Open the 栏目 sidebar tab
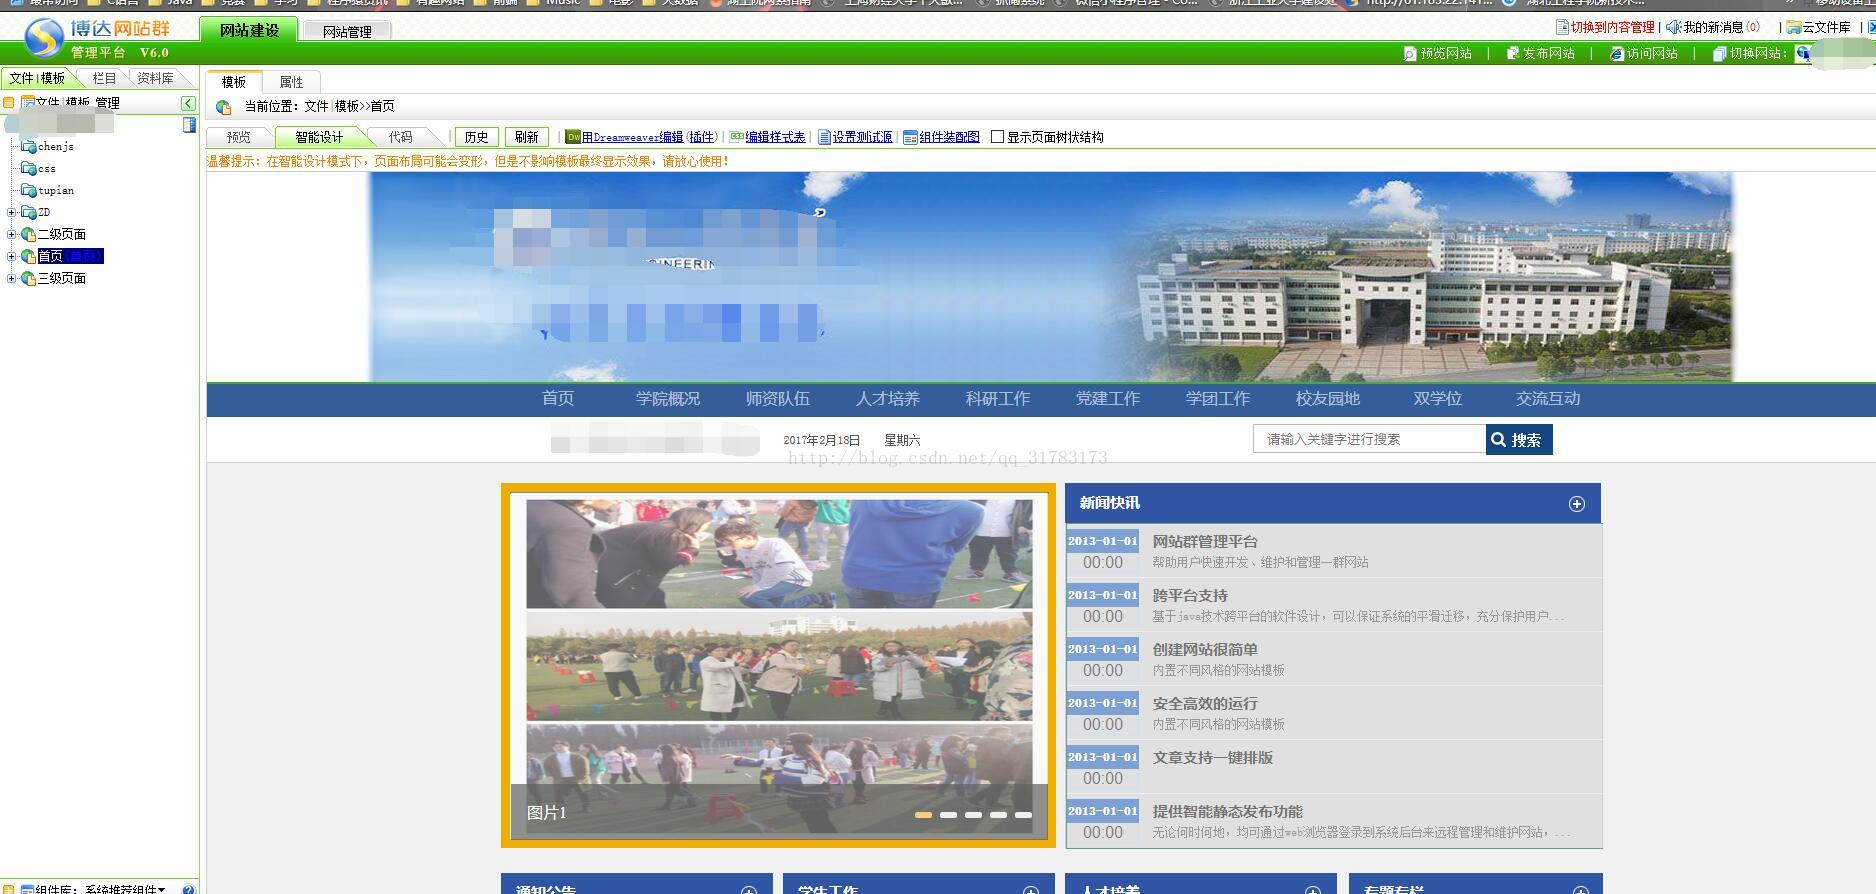Screen dimensions: 1876x894 pyautogui.click(x=104, y=78)
